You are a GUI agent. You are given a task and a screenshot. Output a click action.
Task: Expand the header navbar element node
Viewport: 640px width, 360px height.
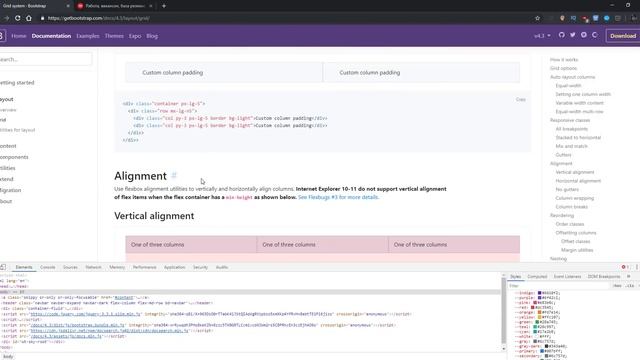click(106, 303)
